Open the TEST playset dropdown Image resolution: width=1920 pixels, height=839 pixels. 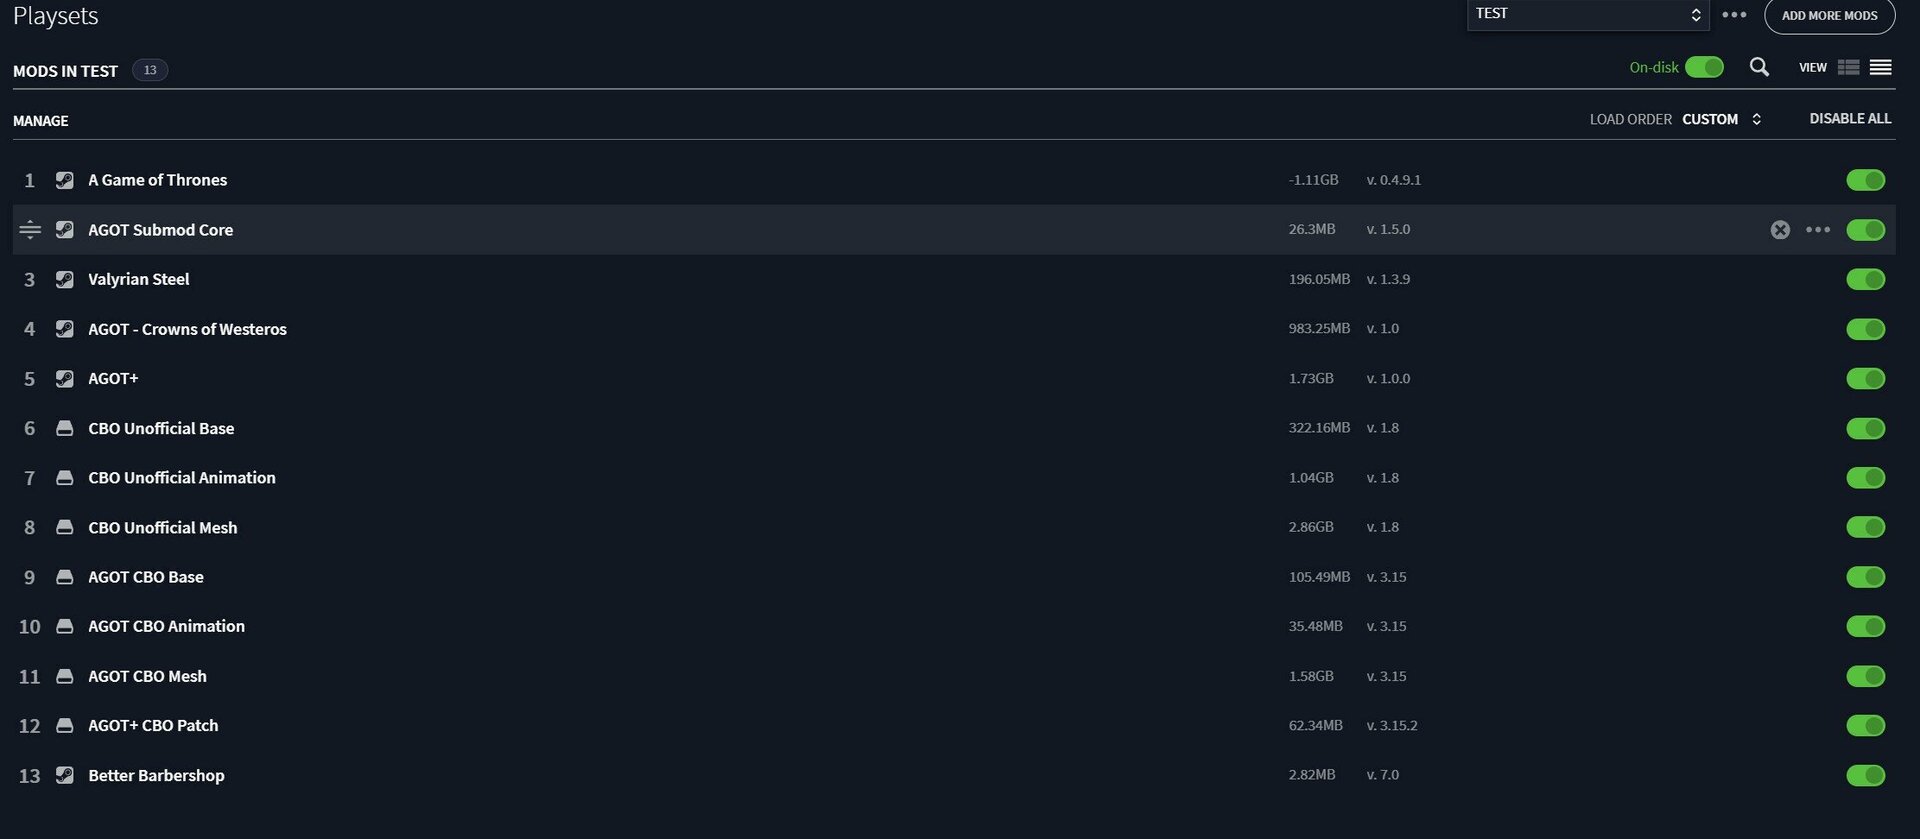click(x=1588, y=14)
